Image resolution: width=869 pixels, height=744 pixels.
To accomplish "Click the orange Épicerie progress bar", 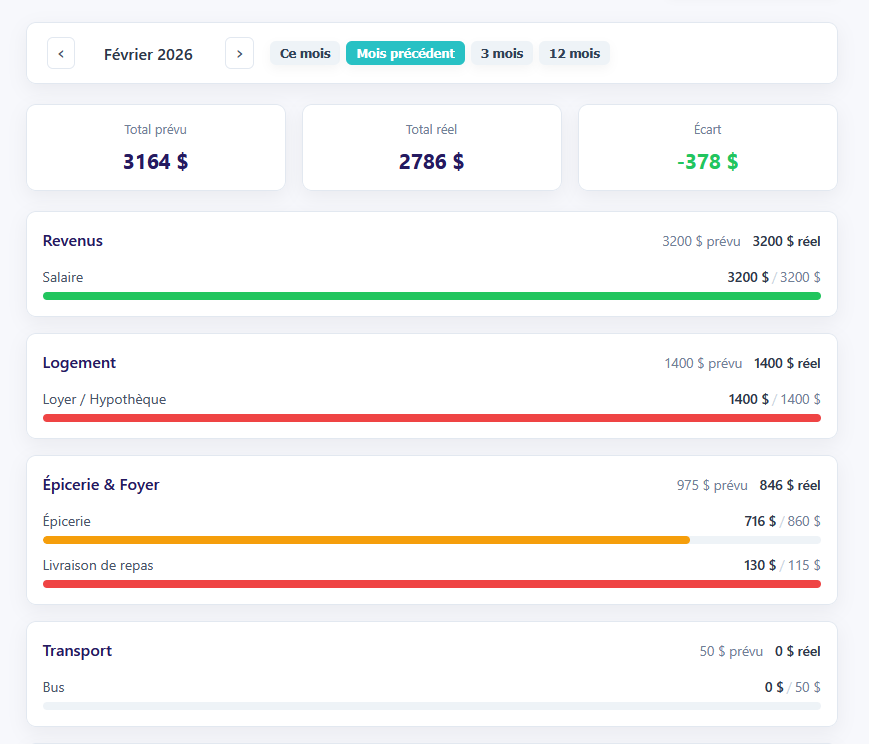I will 366,539.
